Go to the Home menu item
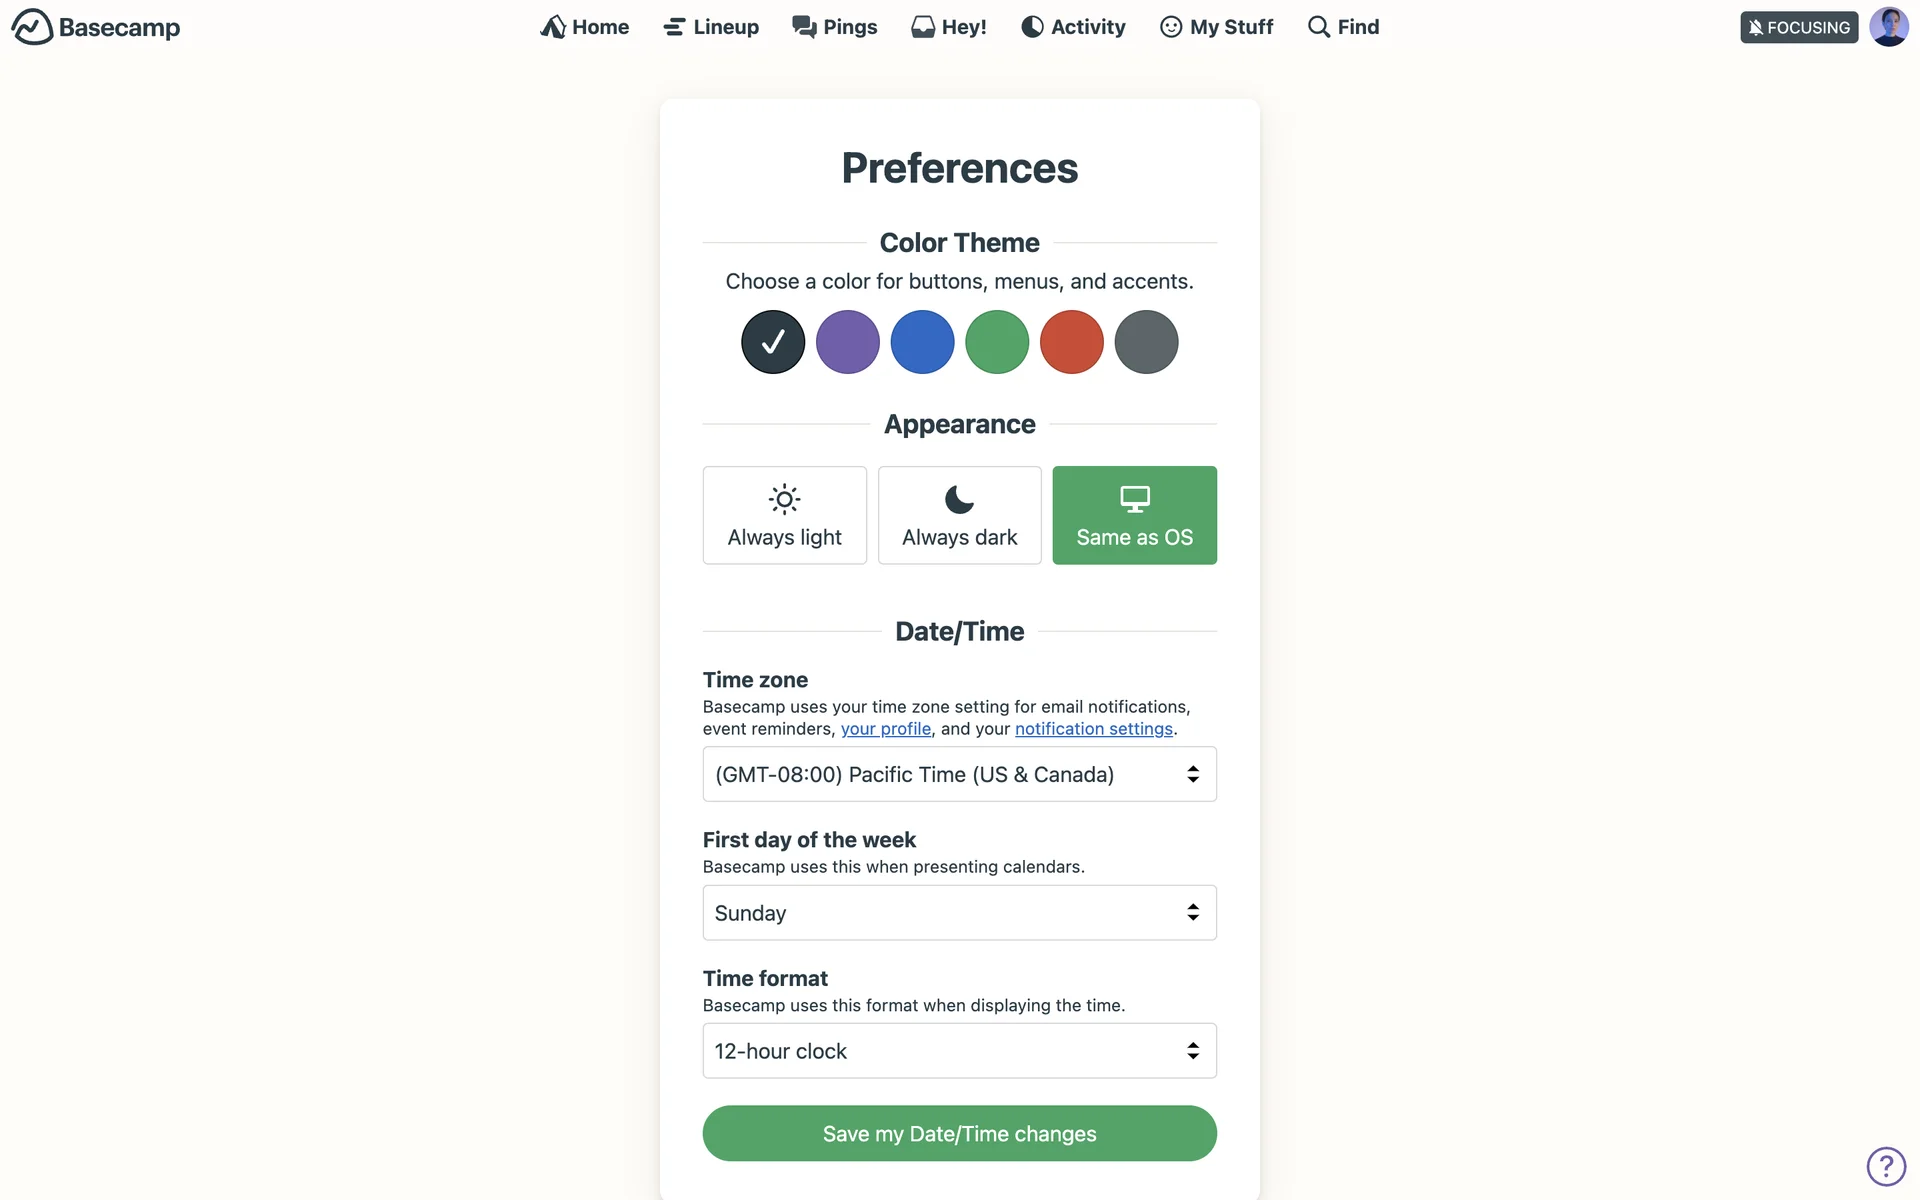Image resolution: width=1920 pixels, height=1200 pixels. 585,27
